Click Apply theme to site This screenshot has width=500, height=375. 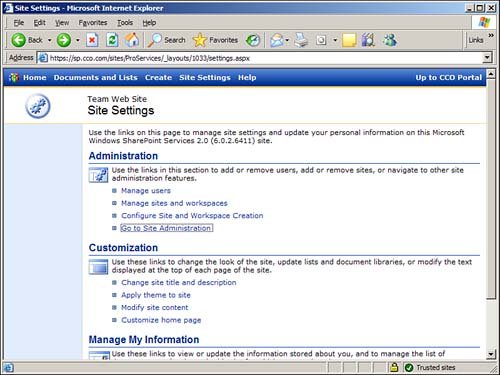pyautogui.click(x=156, y=295)
